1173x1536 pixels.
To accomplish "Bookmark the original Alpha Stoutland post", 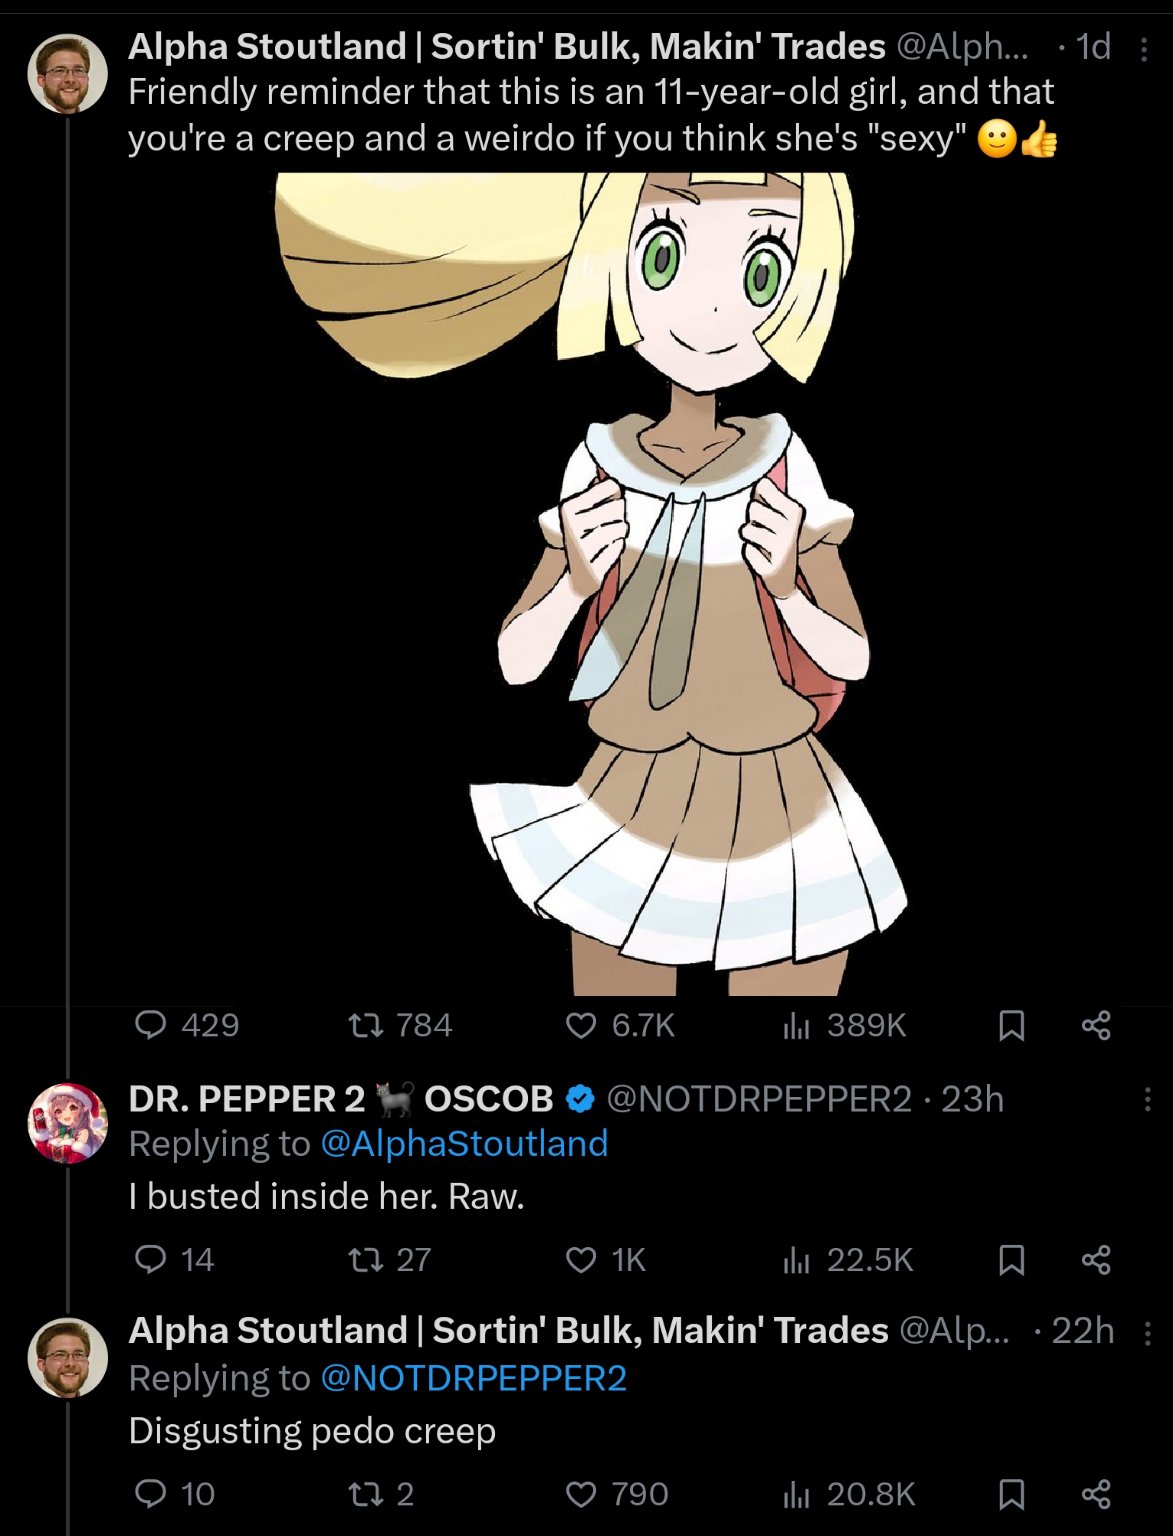I will [1011, 1025].
